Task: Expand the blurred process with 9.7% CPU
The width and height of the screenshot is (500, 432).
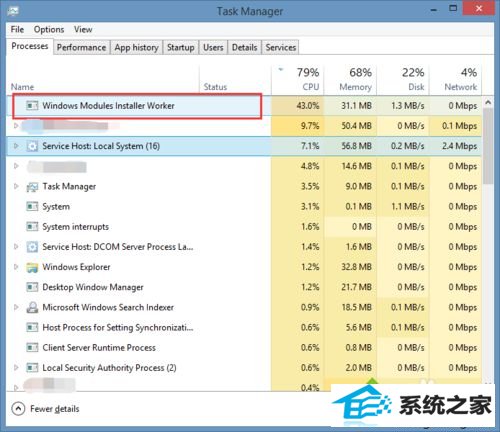Action: 16,126
